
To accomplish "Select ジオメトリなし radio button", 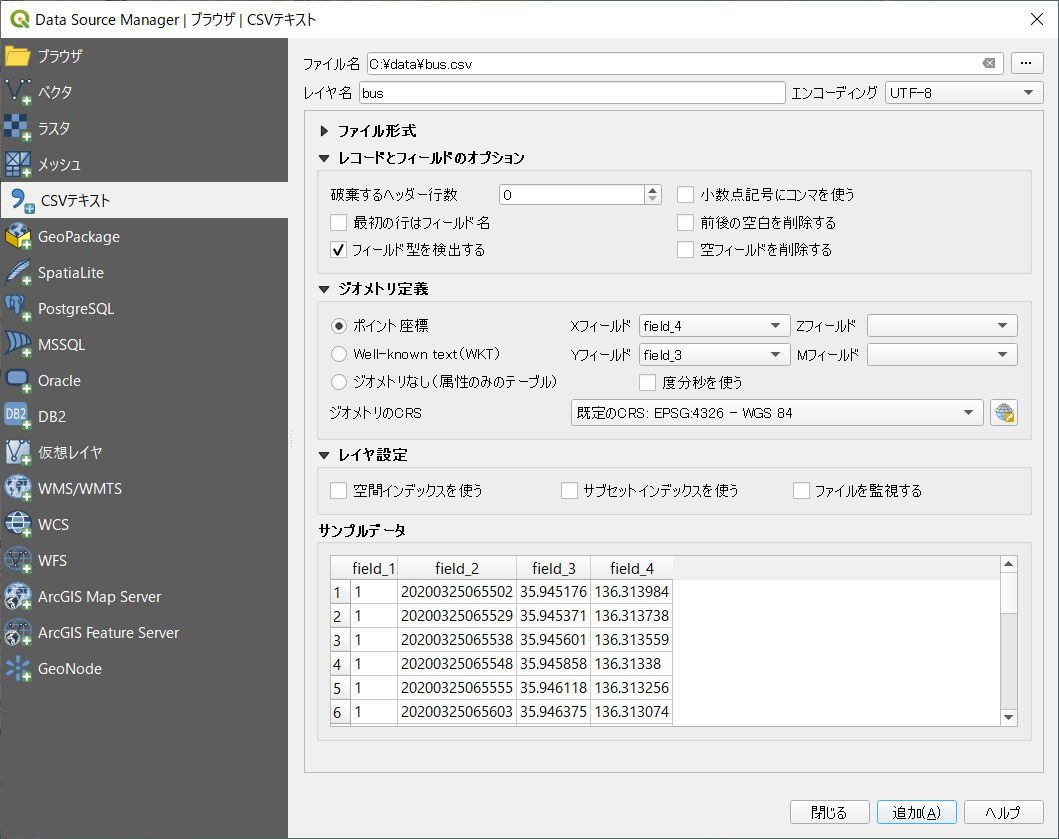I will (339, 382).
